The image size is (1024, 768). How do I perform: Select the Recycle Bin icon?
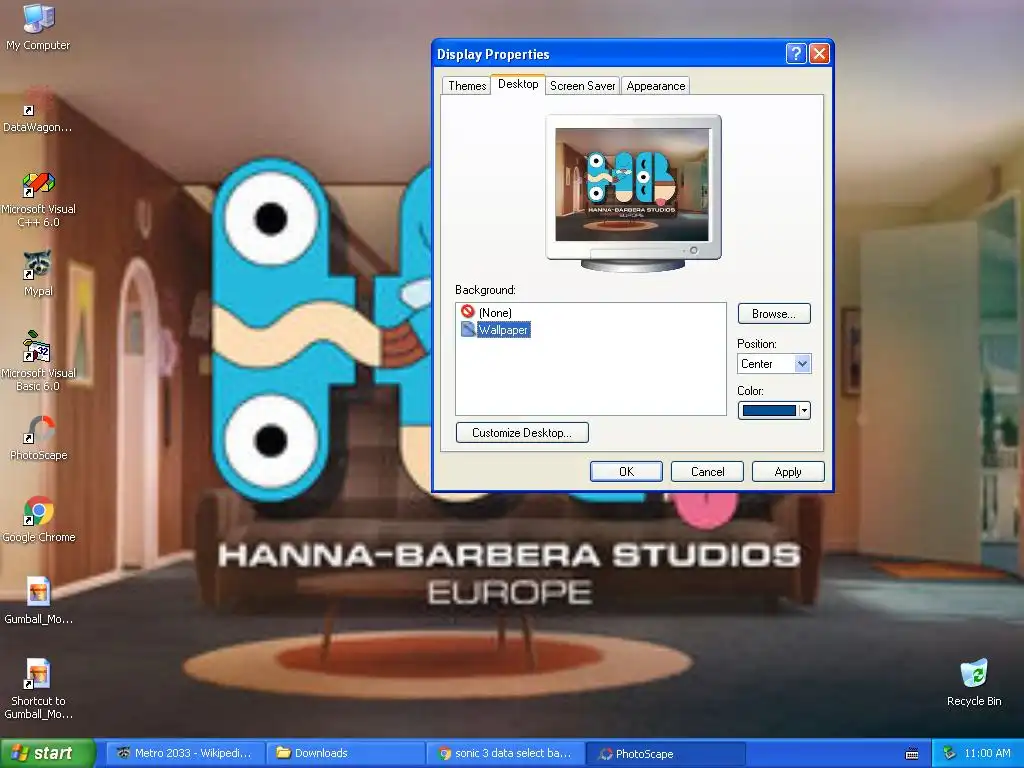pos(974,683)
